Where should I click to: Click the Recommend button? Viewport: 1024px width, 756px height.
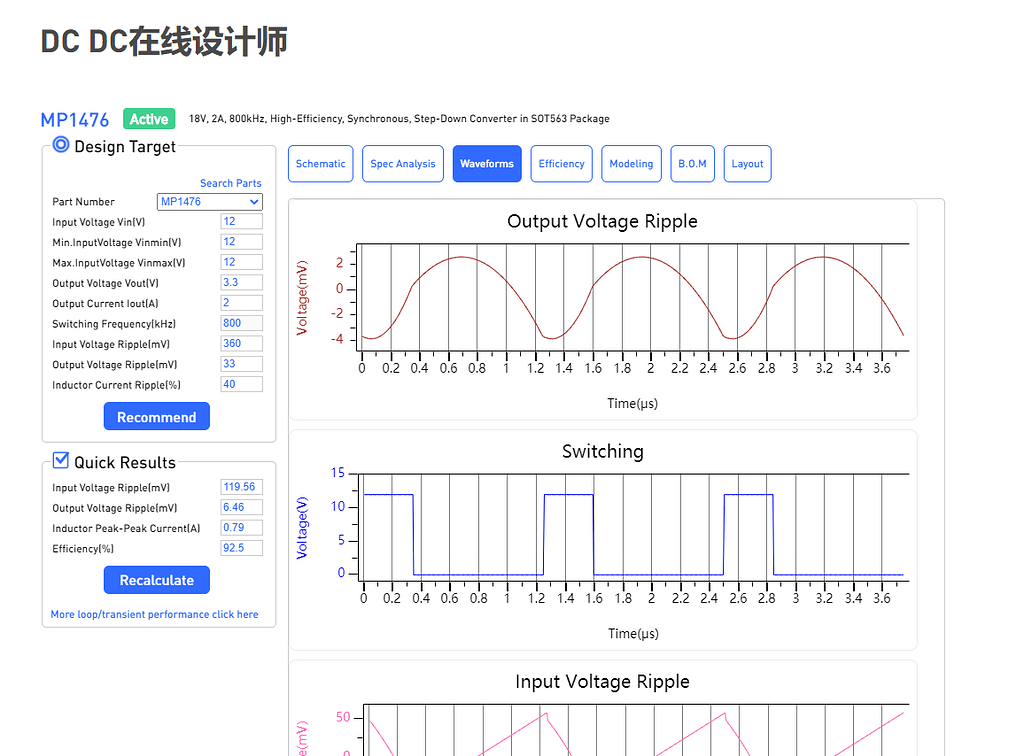point(156,416)
